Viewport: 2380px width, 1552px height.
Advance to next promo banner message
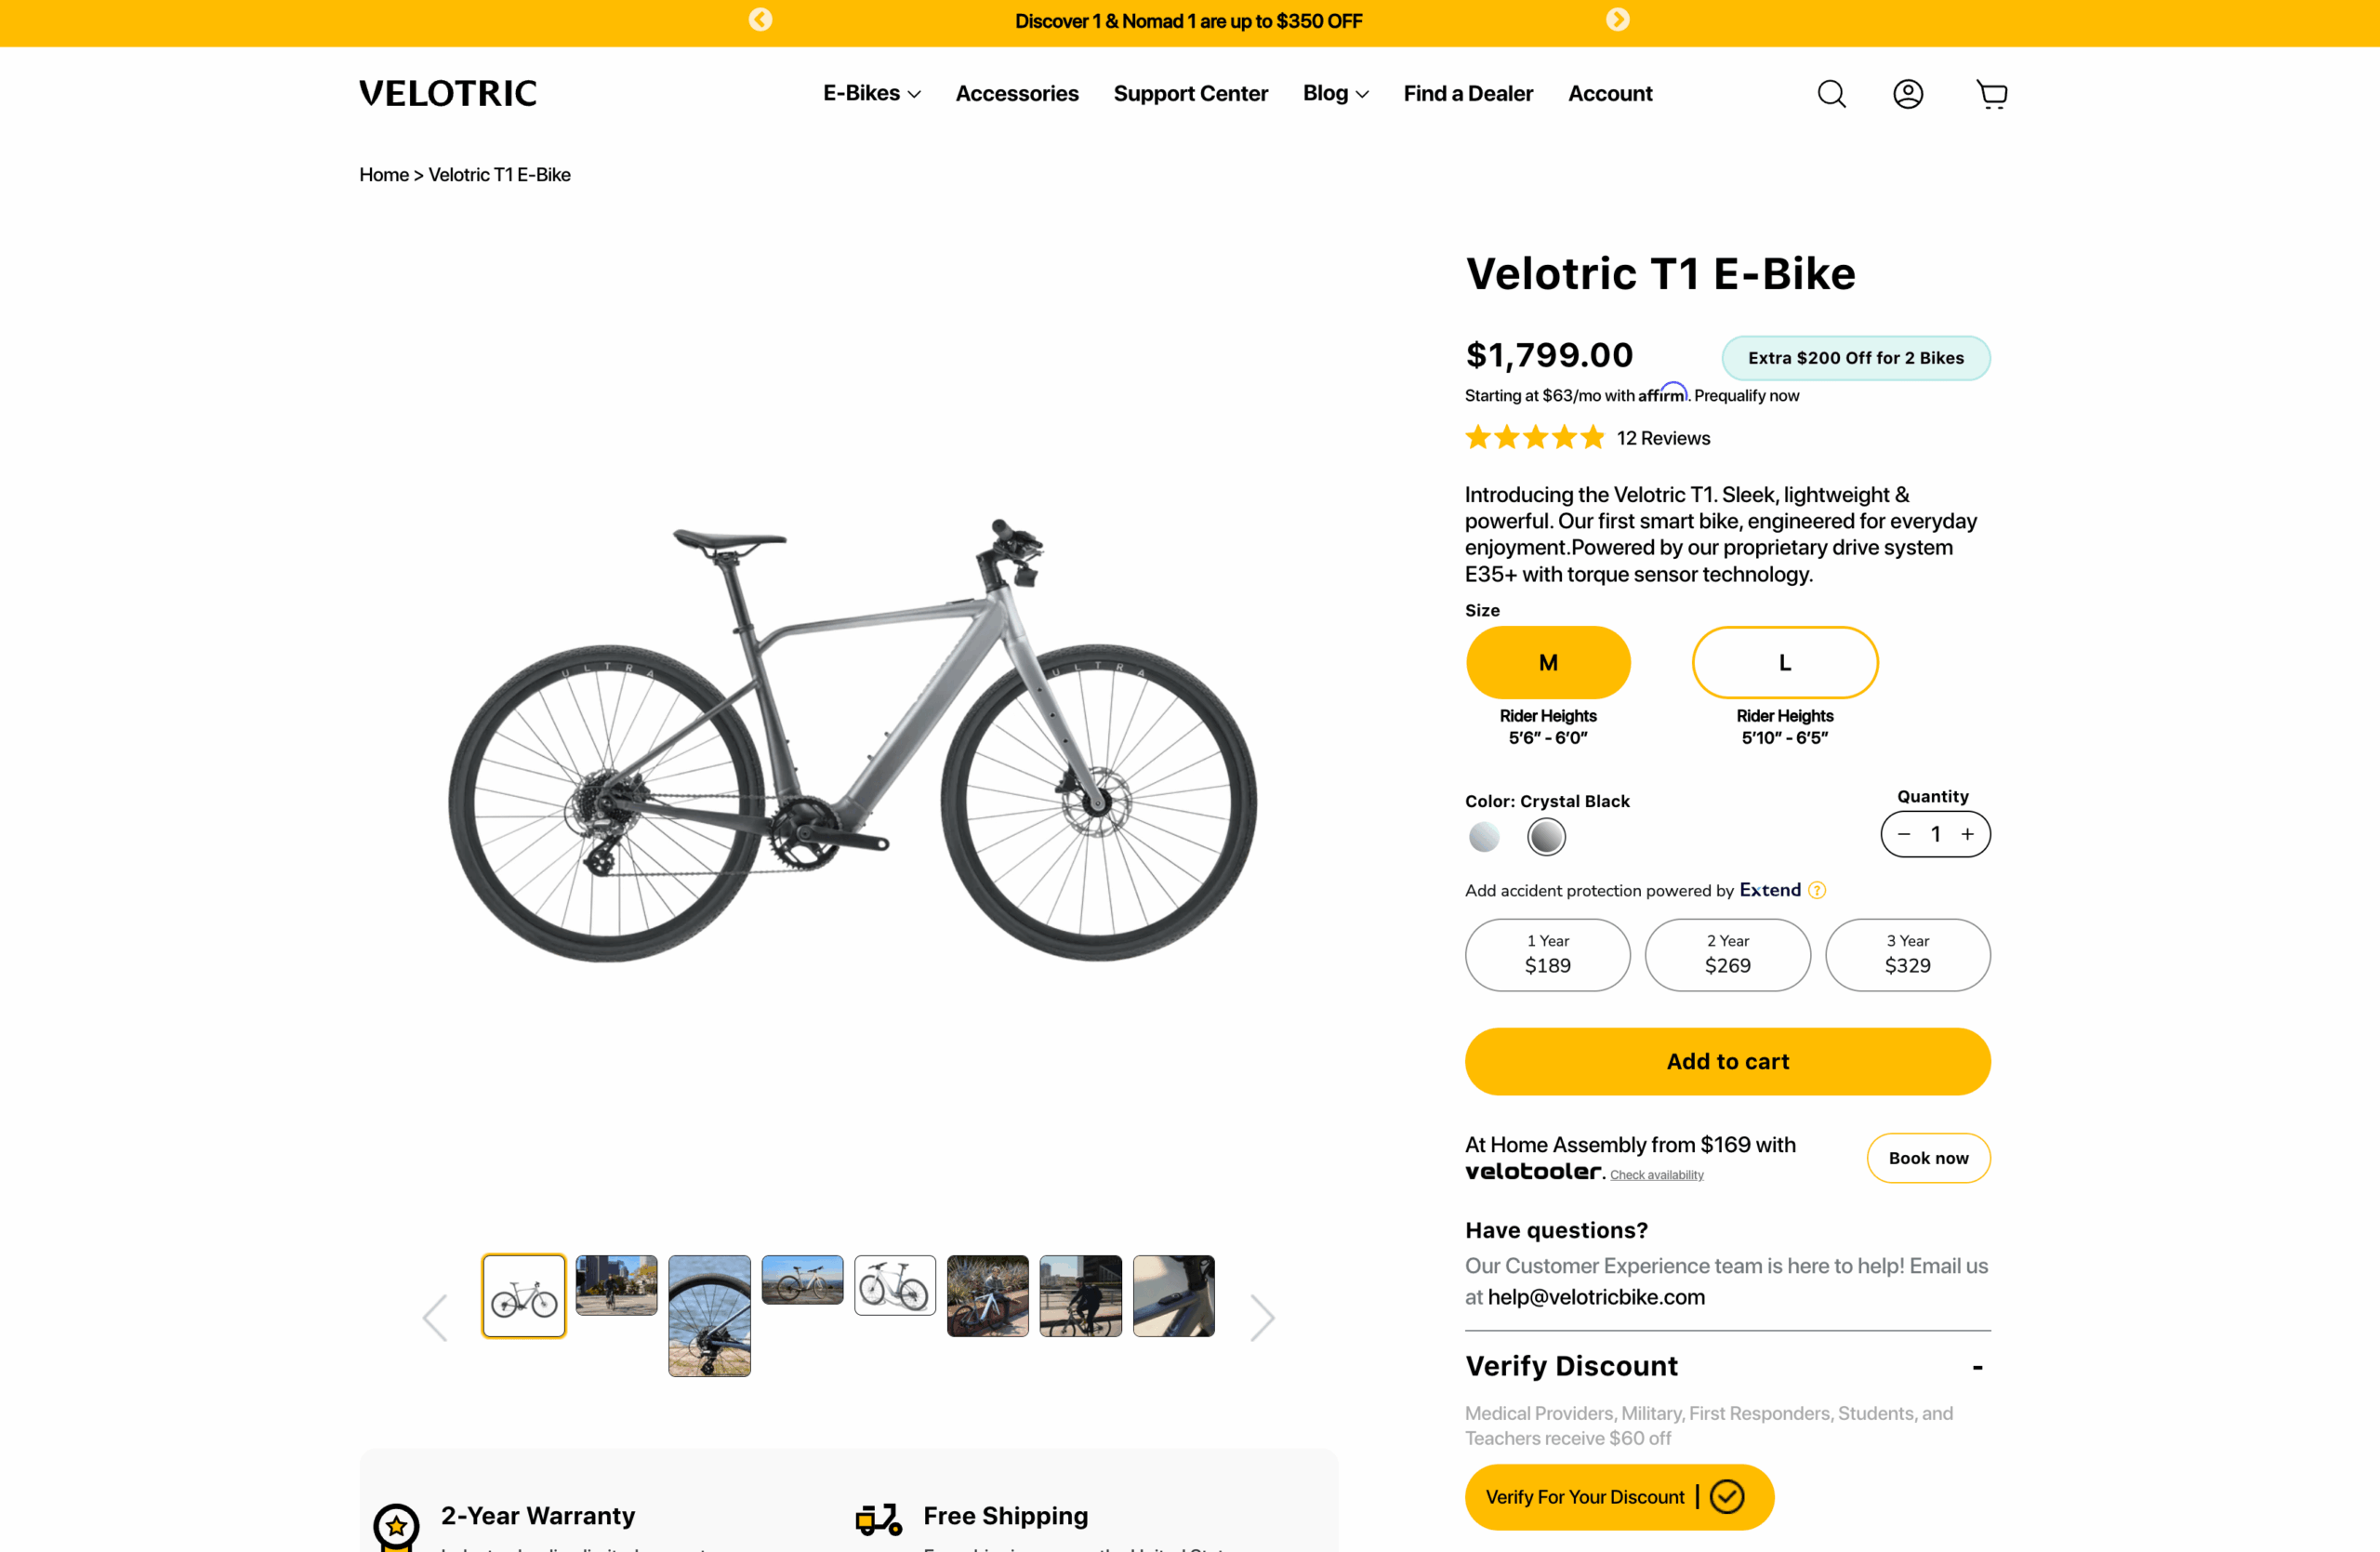(1617, 20)
